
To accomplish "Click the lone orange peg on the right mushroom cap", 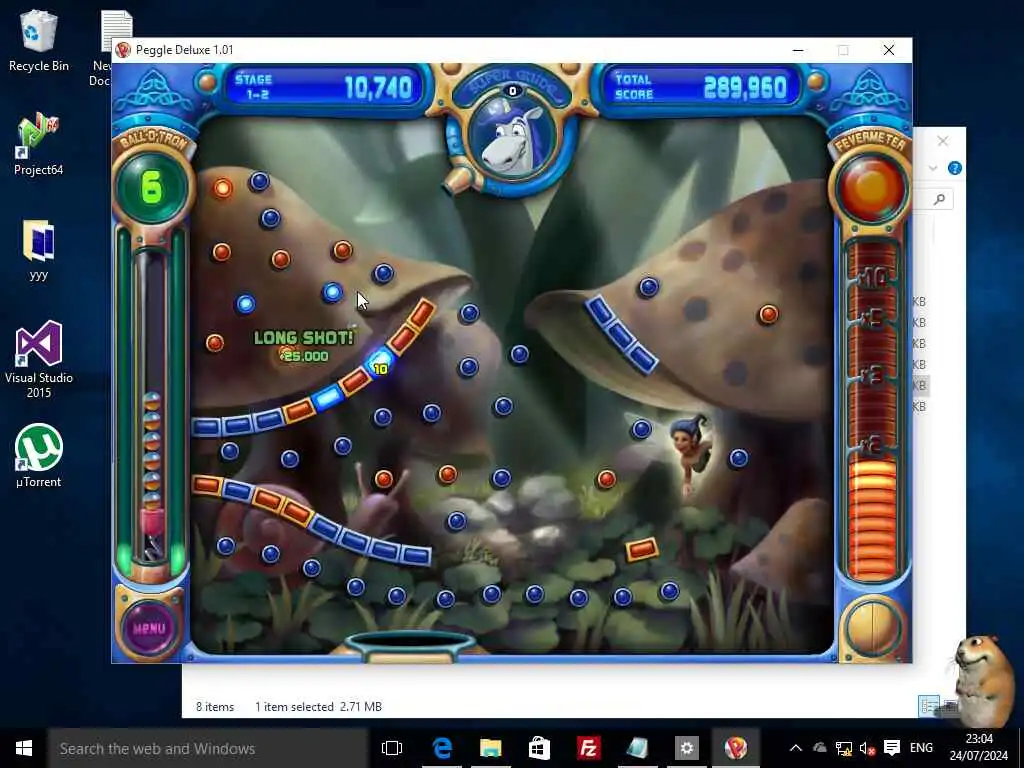I will [x=769, y=314].
